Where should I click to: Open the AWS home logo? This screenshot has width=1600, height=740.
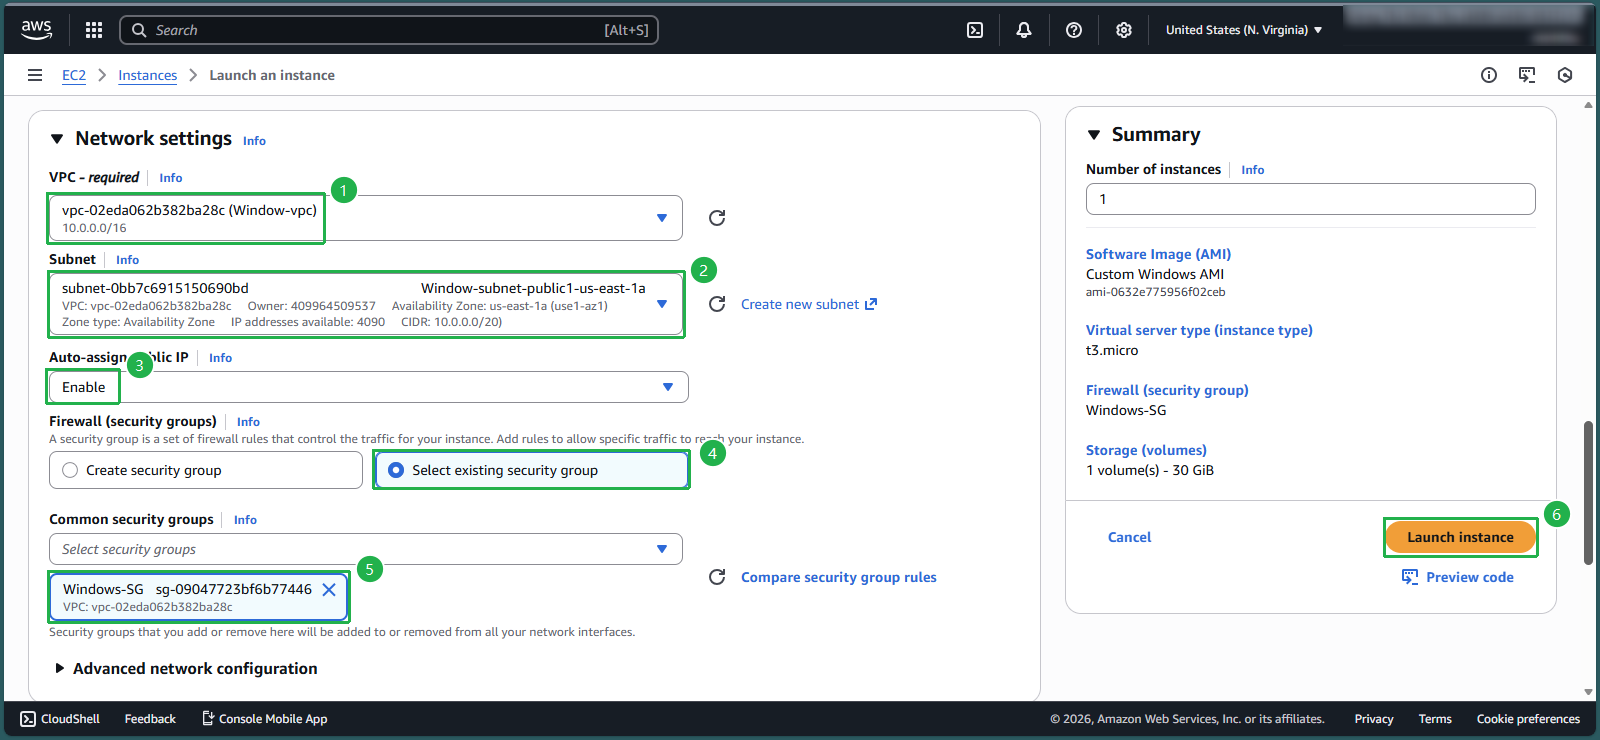[37, 30]
